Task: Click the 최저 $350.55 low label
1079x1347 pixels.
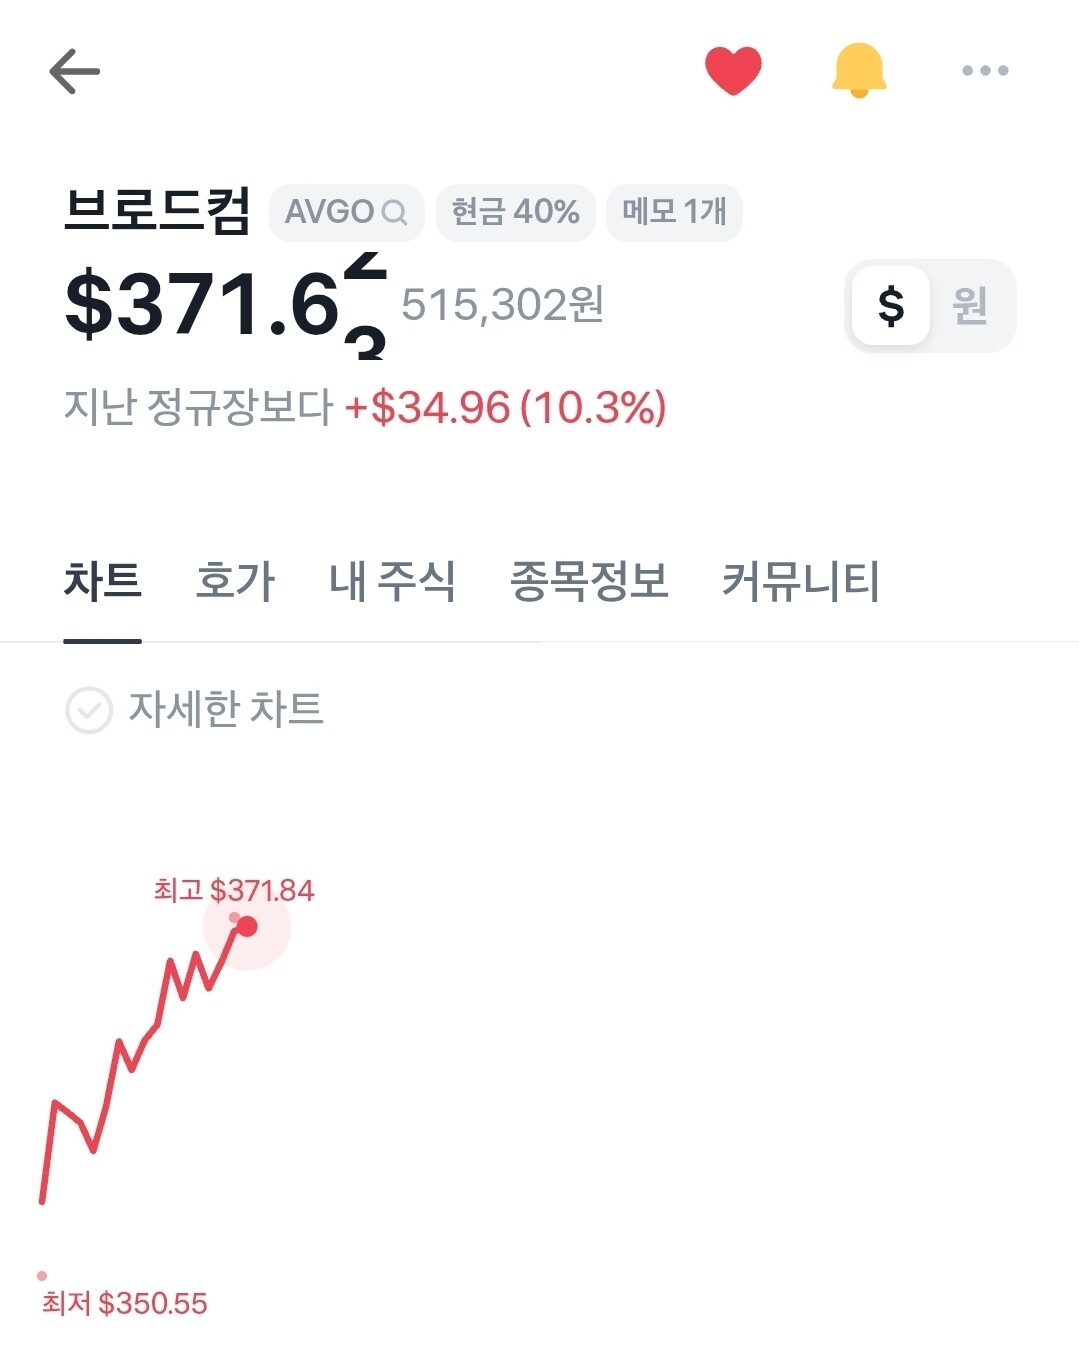Action: click(x=125, y=1303)
